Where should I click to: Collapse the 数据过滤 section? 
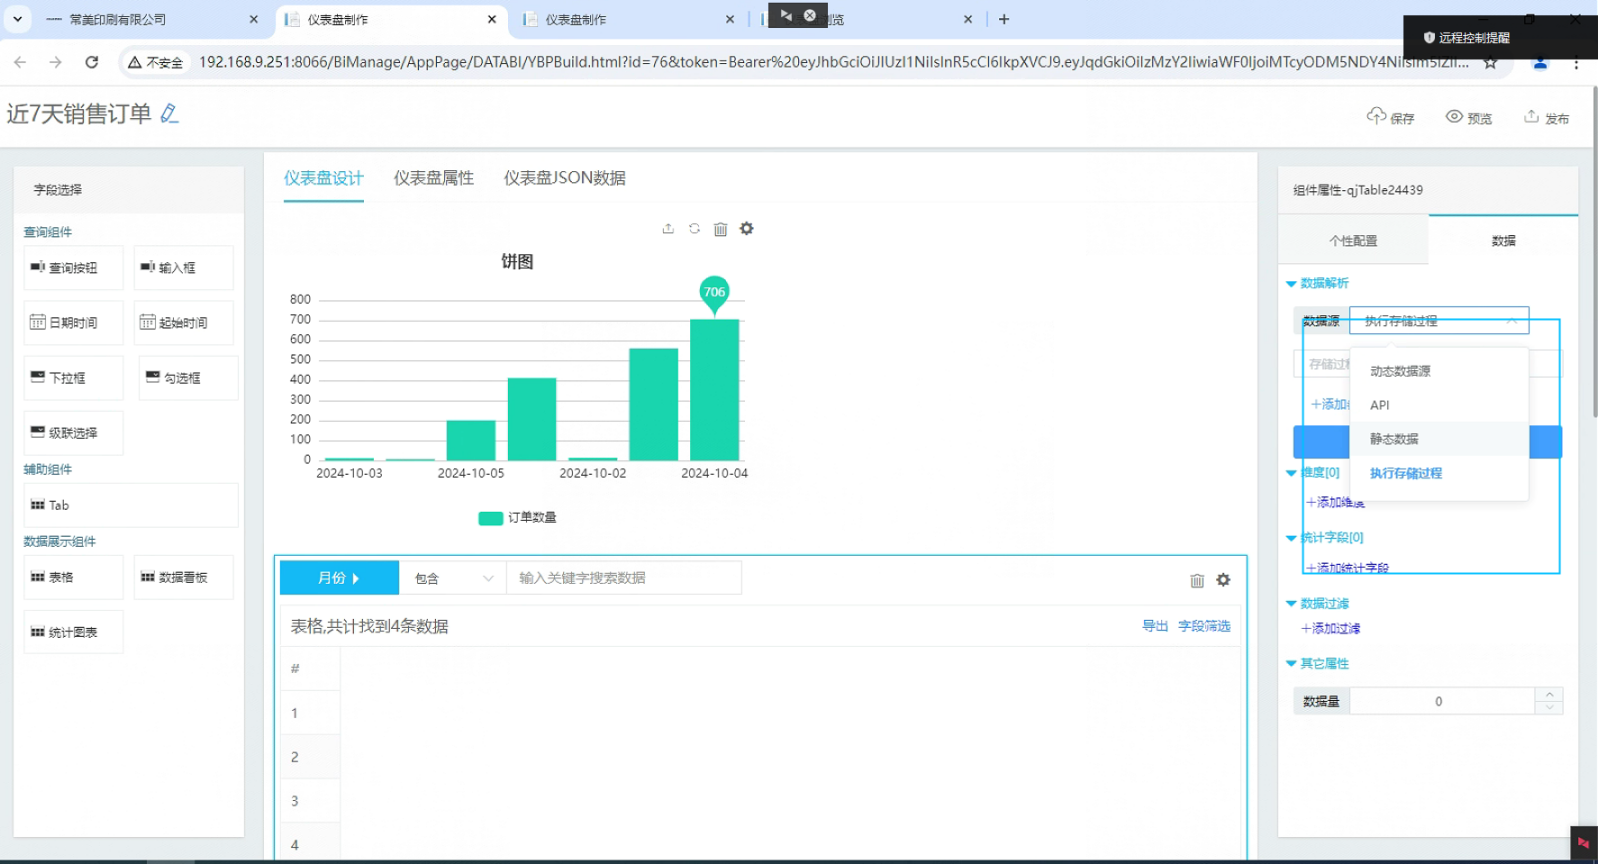[x=1317, y=603]
